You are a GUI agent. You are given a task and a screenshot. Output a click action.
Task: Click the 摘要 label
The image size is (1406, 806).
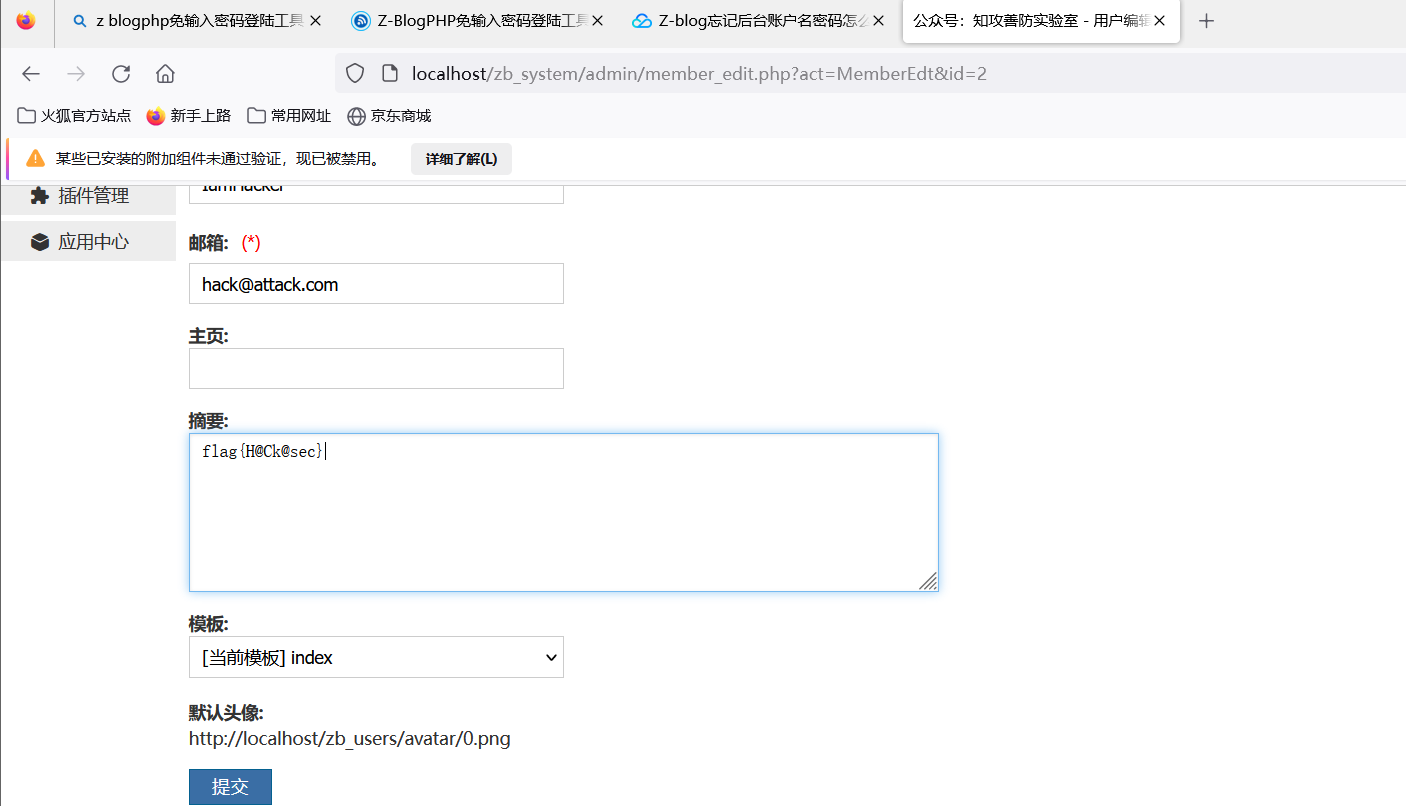(x=209, y=422)
